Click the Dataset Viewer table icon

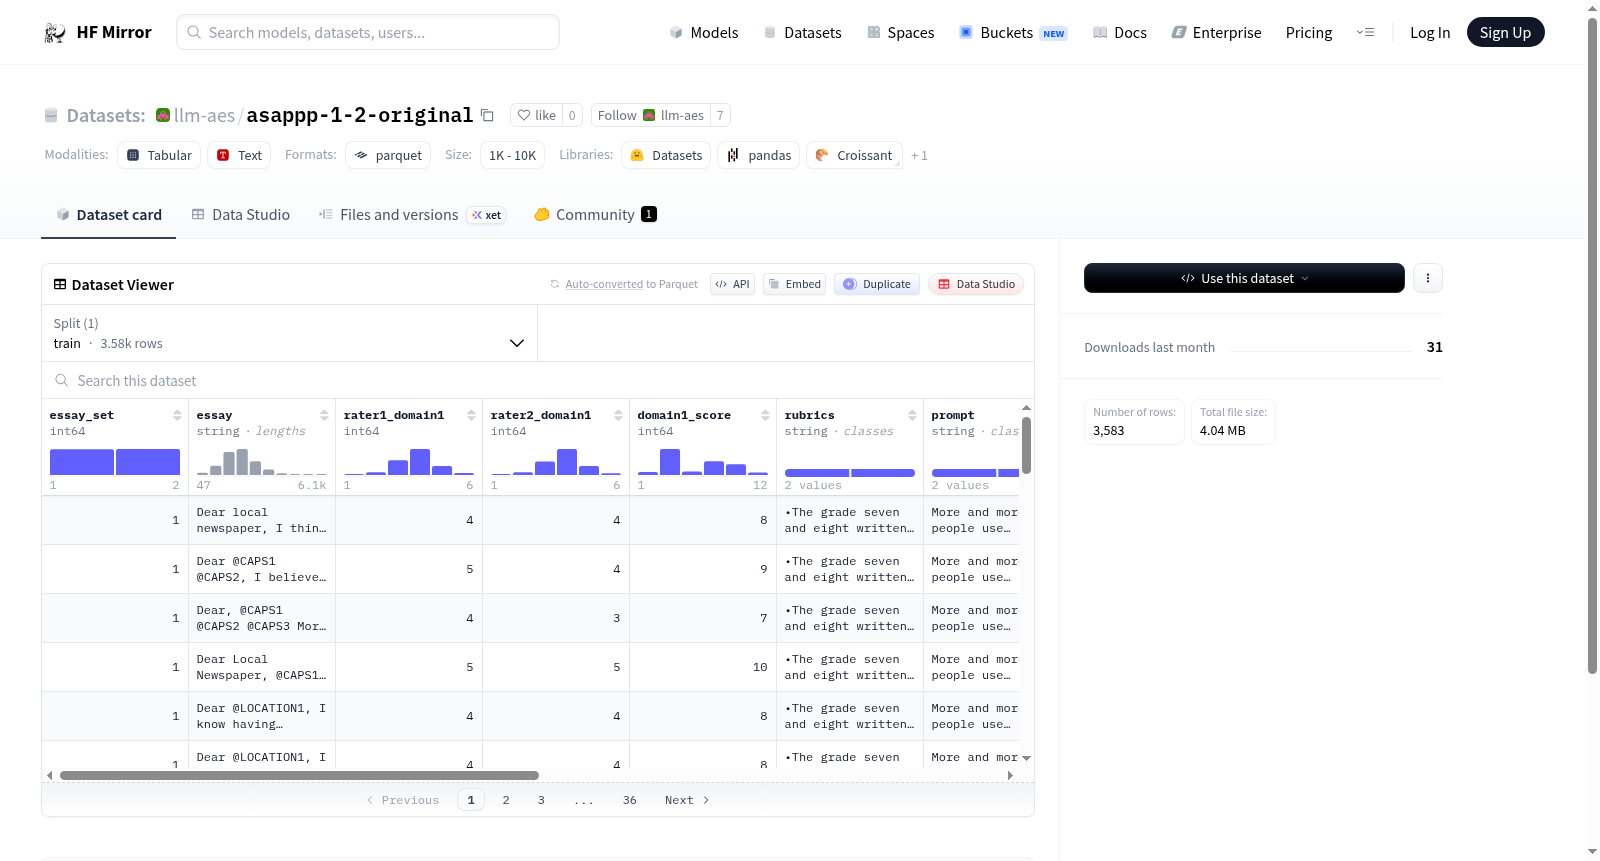click(60, 284)
